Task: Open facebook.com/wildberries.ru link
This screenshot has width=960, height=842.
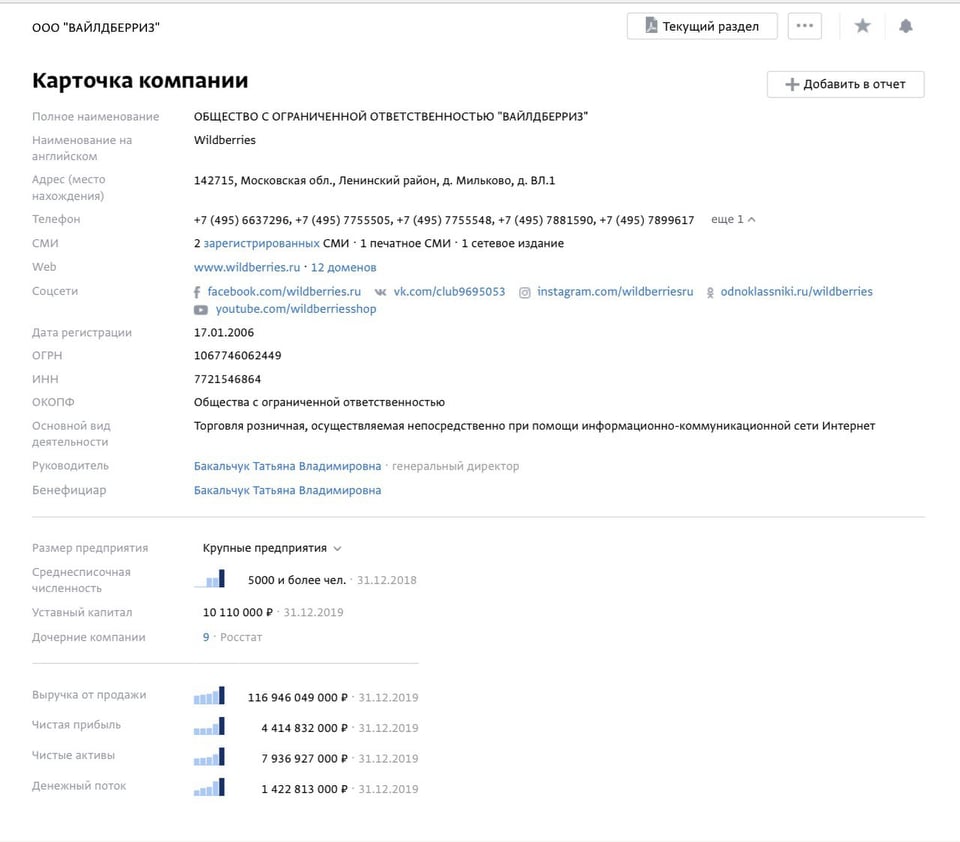Action: click(283, 291)
